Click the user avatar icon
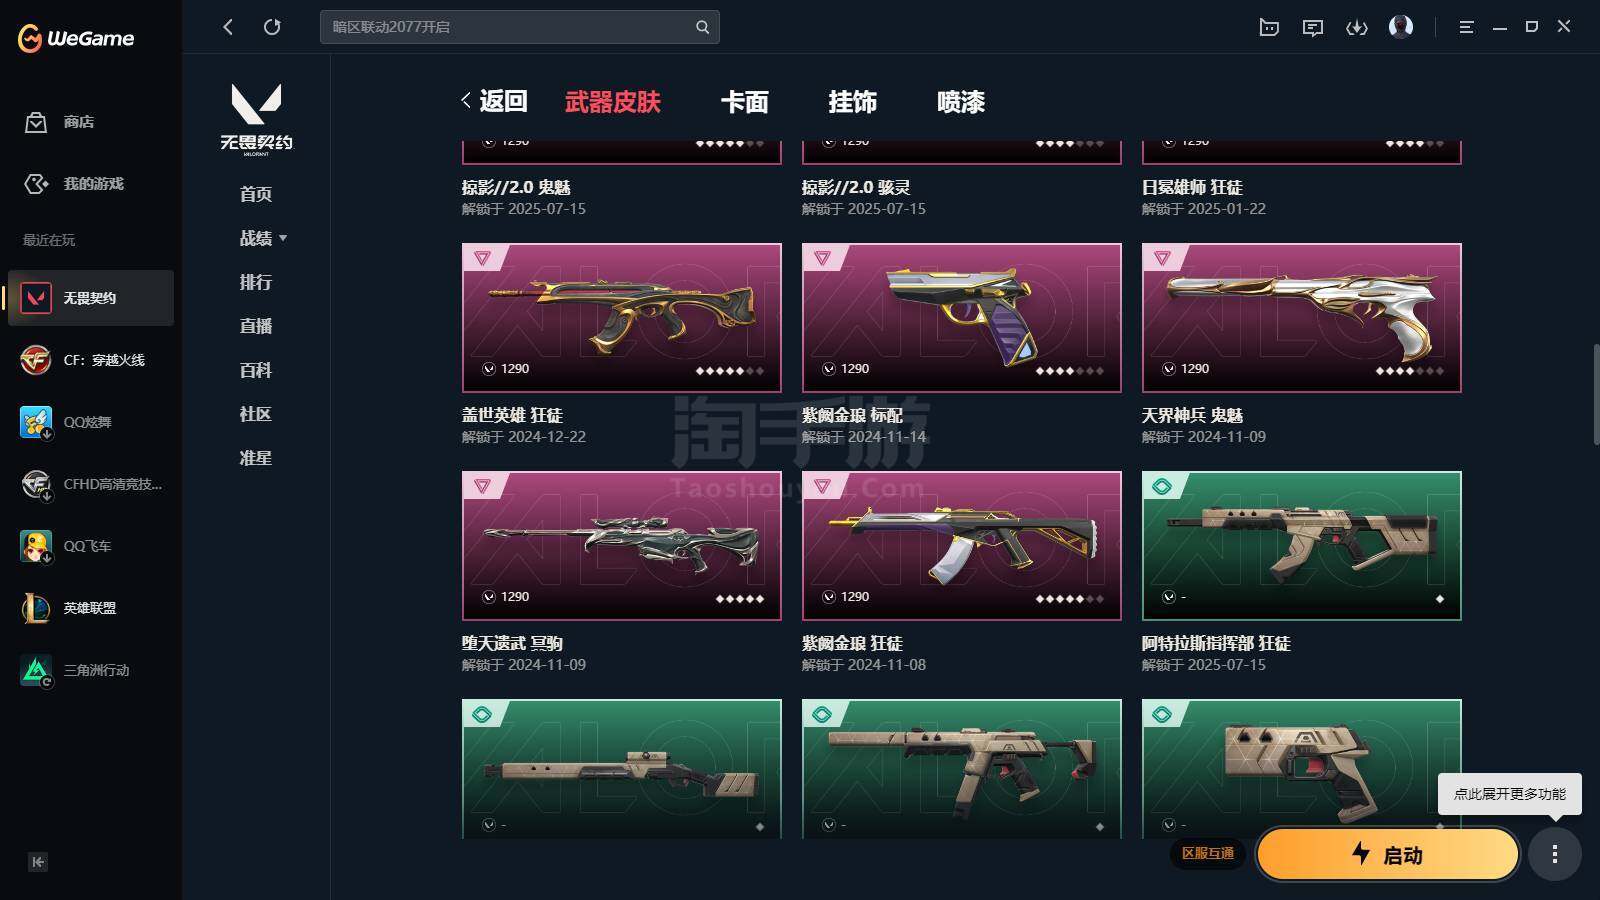Viewport: 1600px width, 900px height. pos(1401,26)
